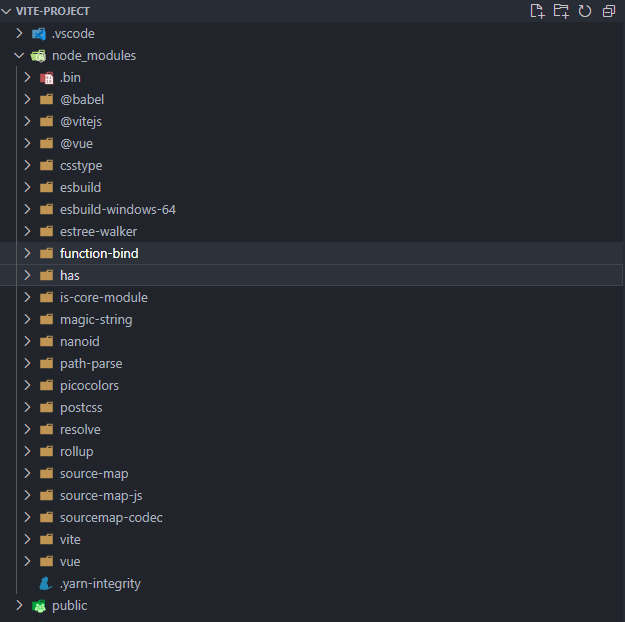Collapse the node_modules folder chevron

click(x=19, y=56)
